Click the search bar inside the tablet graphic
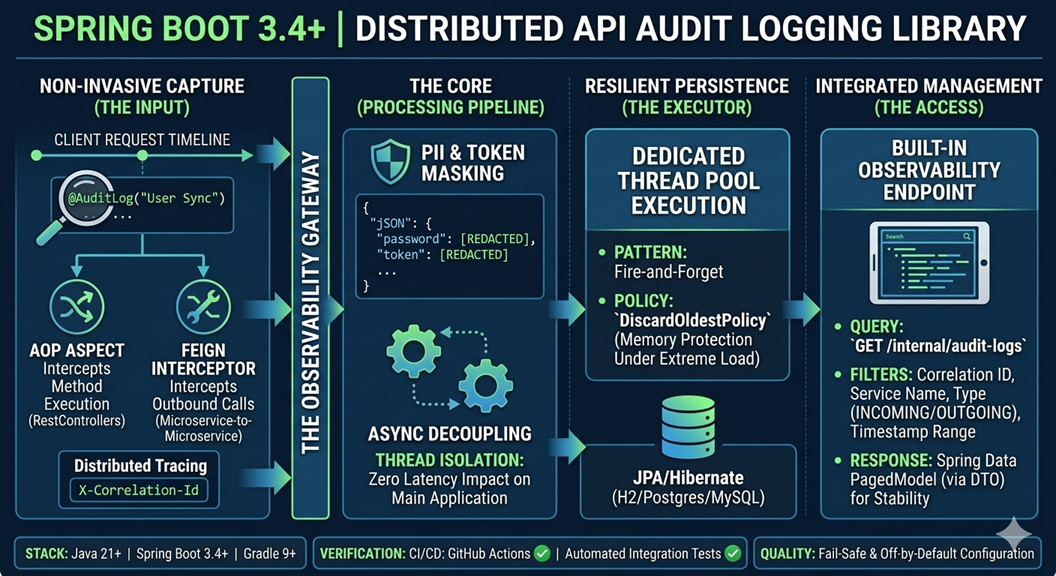 click(927, 236)
